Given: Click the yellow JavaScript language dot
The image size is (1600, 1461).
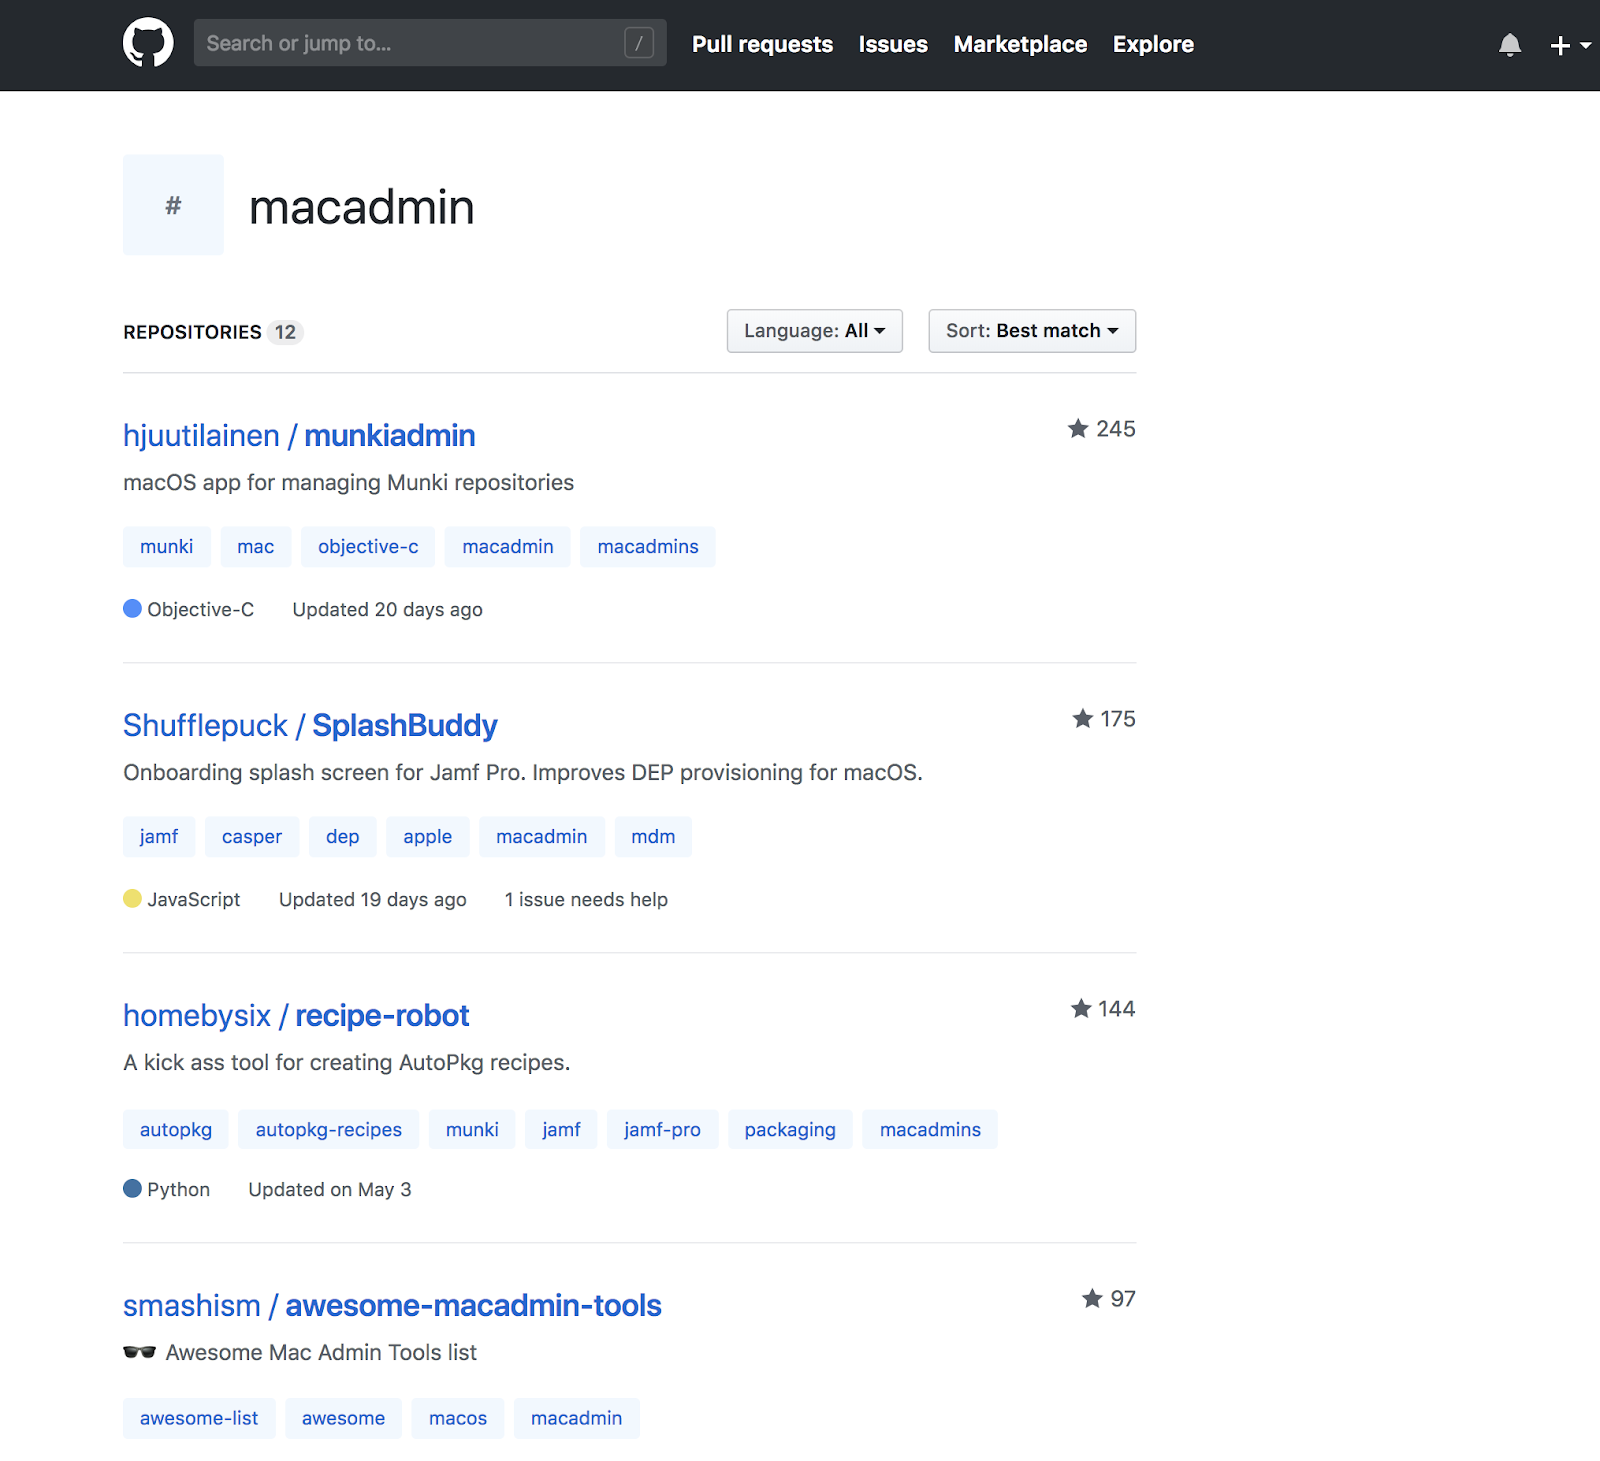Looking at the screenshot, I should [132, 899].
